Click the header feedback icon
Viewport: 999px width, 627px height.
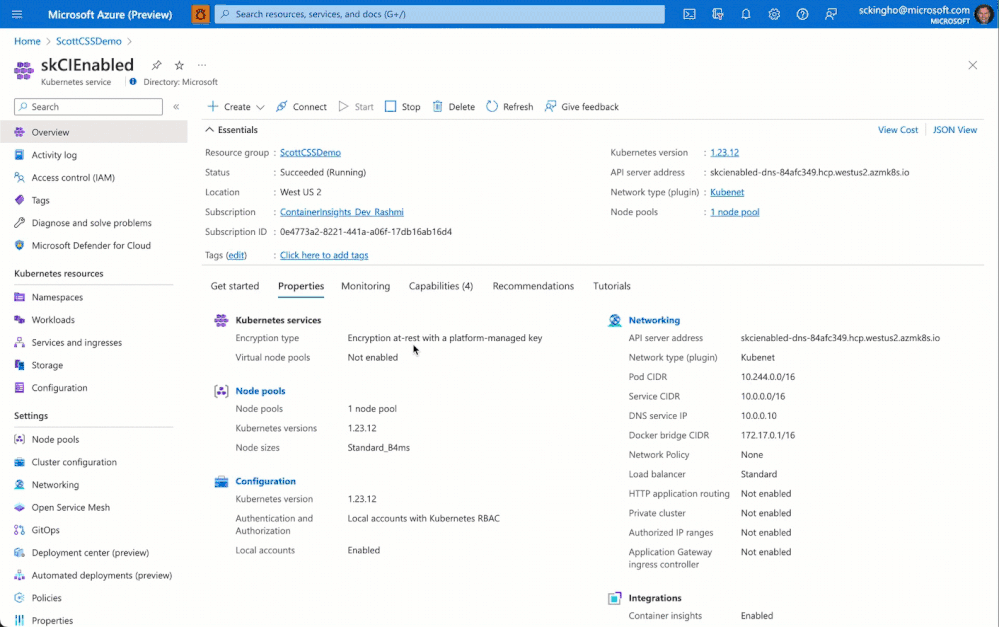(831, 14)
